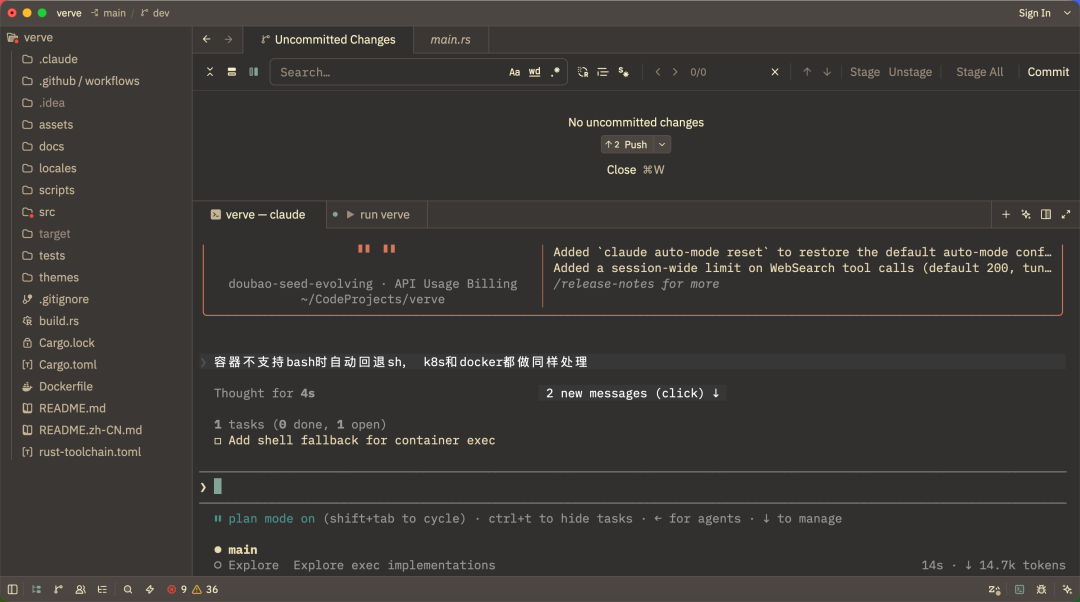The width and height of the screenshot is (1080, 602).
Task: Click the terminal prompt input line
Action: click(632, 487)
